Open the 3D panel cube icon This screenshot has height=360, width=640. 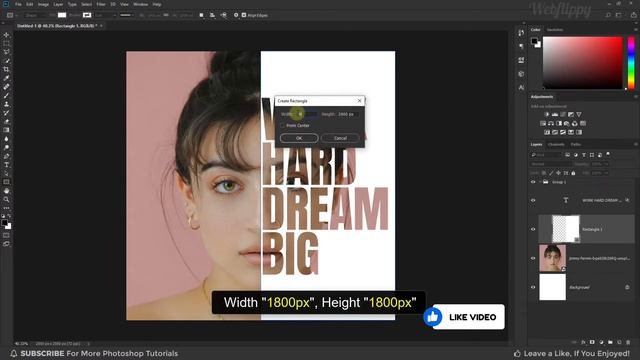(521, 74)
